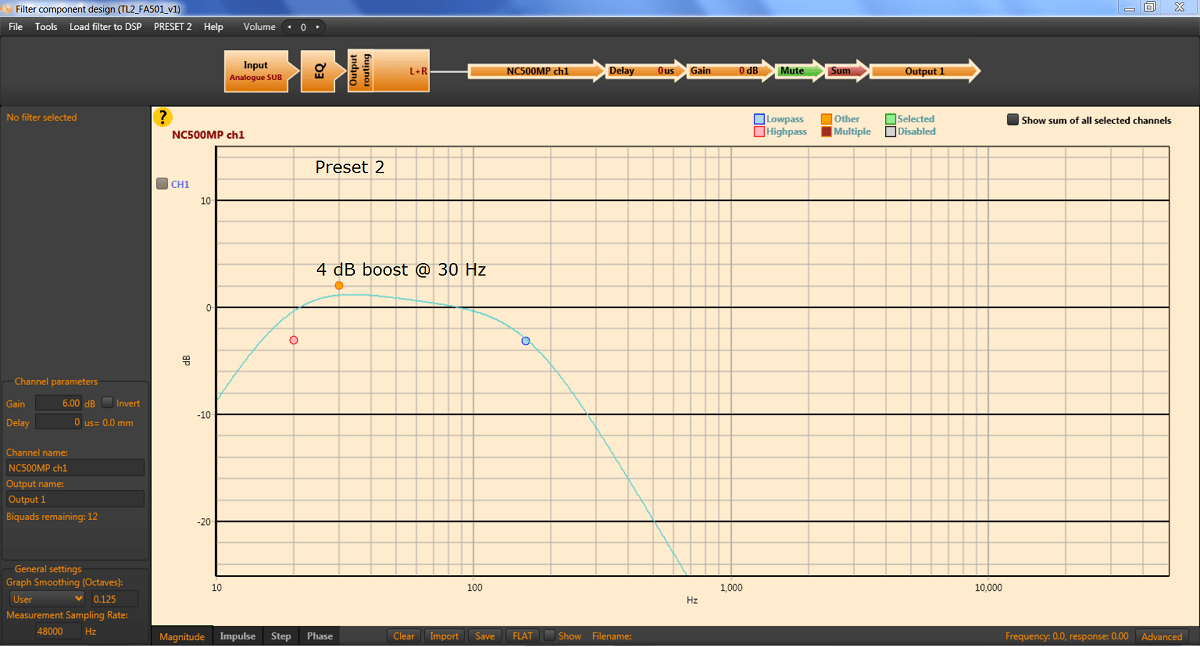Click the Highpass legend color swatch

click(x=759, y=131)
